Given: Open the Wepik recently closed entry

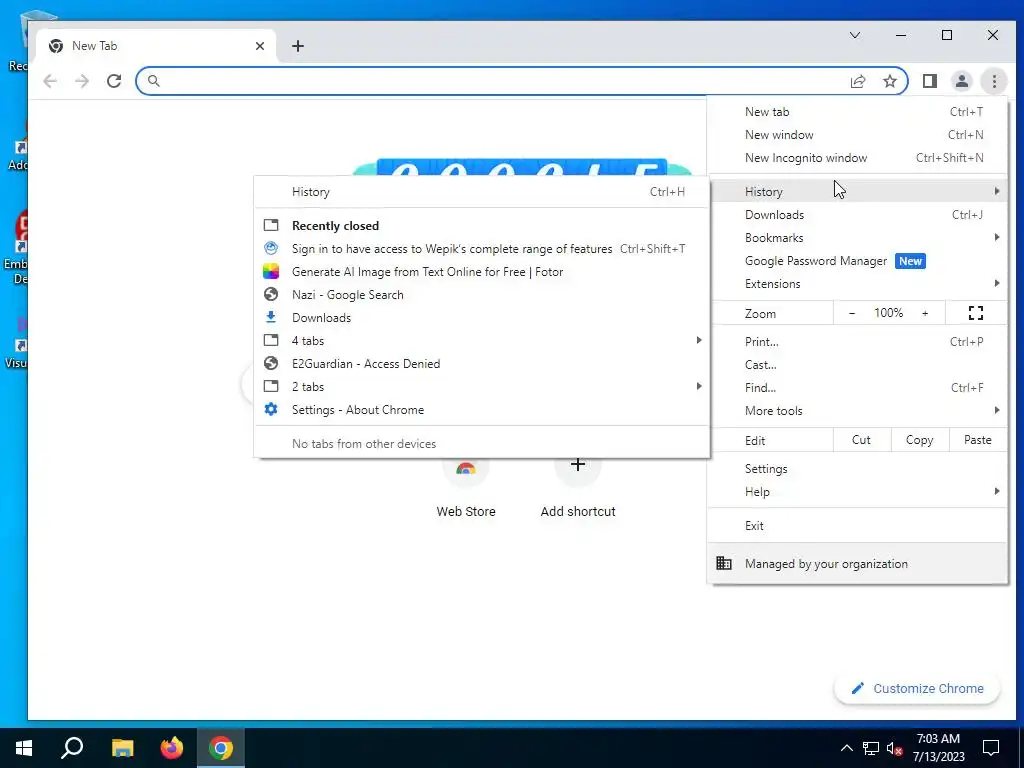Looking at the screenshot, I should [x=482, y=249].
